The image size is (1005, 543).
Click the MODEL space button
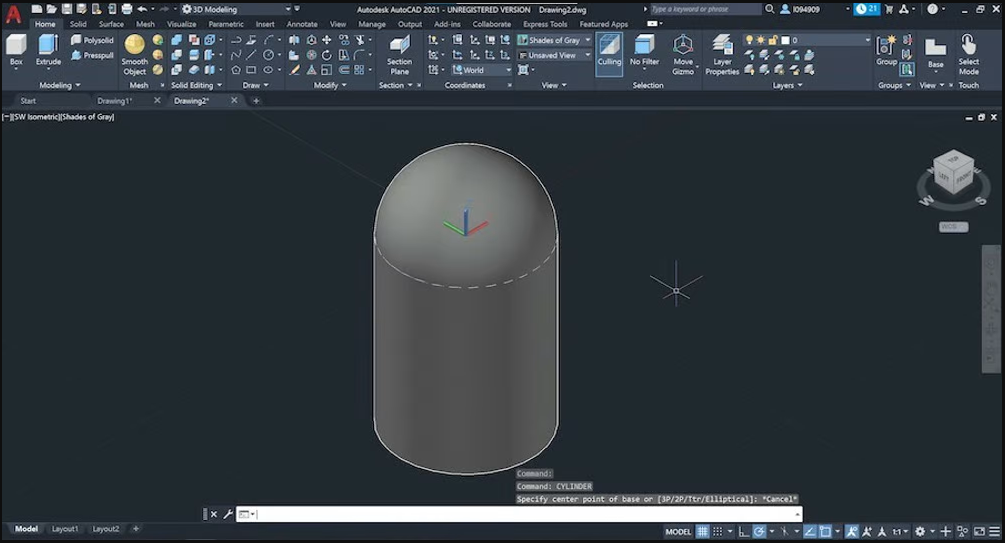click(678, 531)
